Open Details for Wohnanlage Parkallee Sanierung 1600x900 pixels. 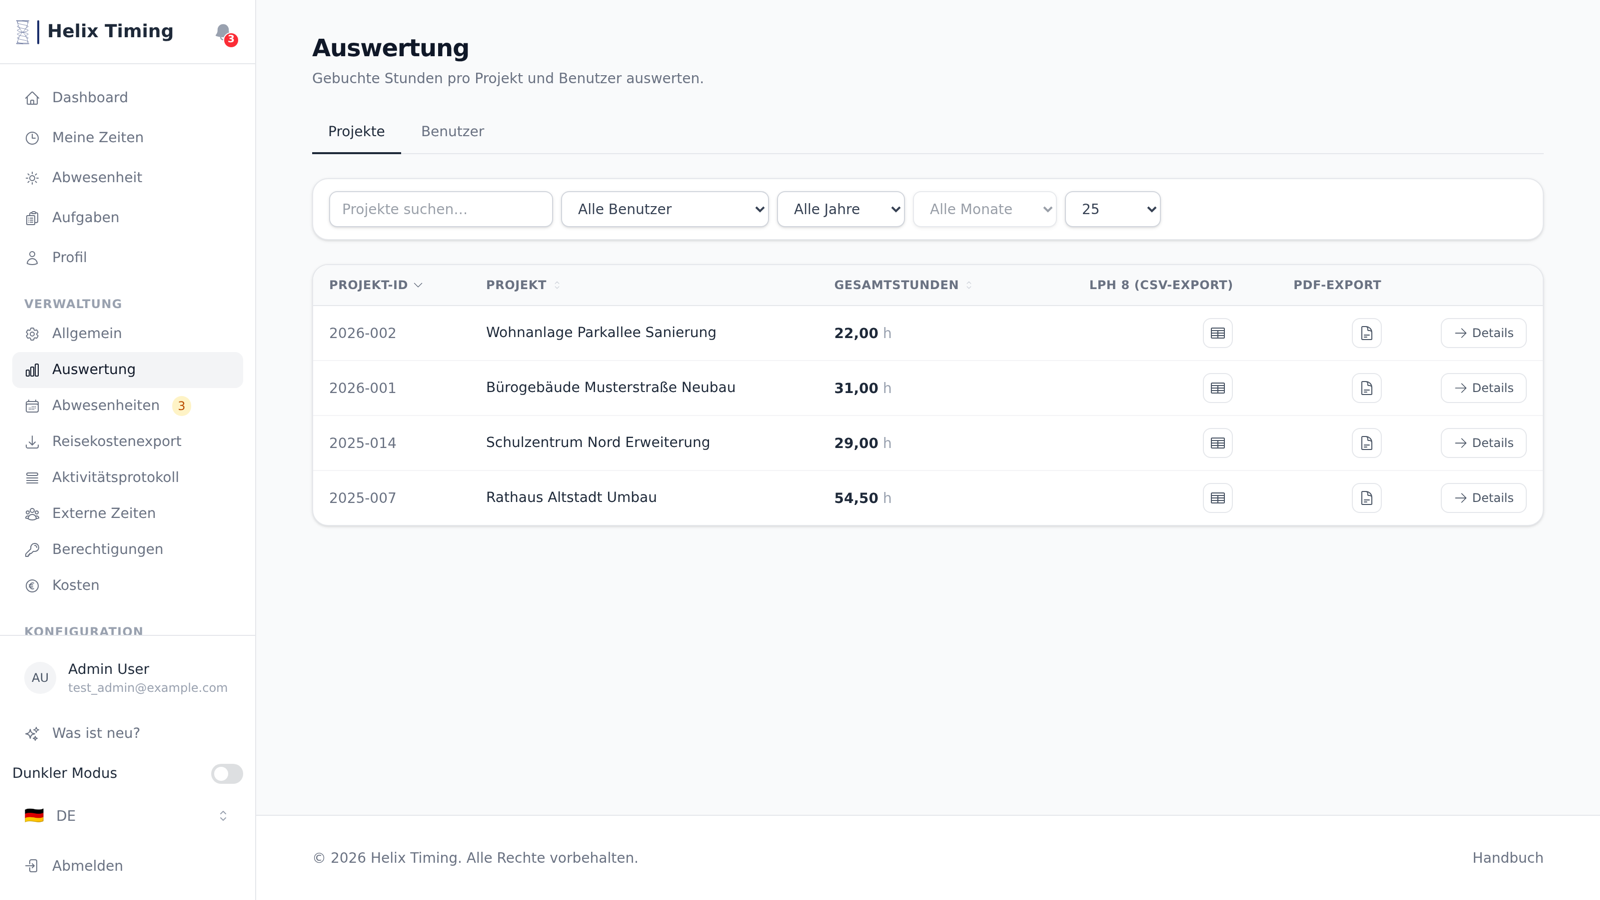1483,333
